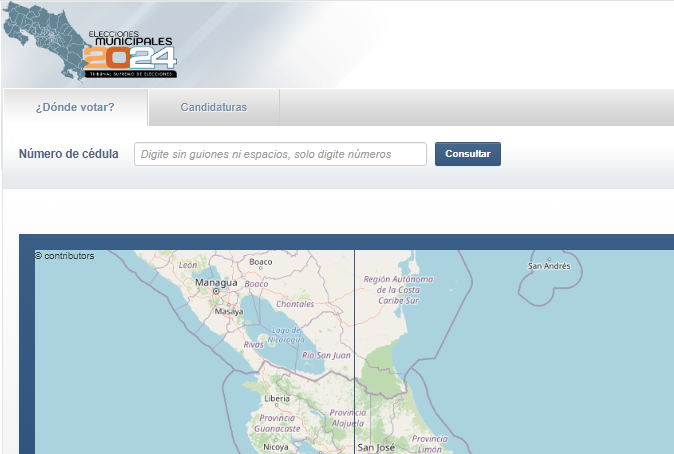Switch to the ¿Dónde votar? tab
This screenshot has height=454, width=674.
(x=75, y=107)
